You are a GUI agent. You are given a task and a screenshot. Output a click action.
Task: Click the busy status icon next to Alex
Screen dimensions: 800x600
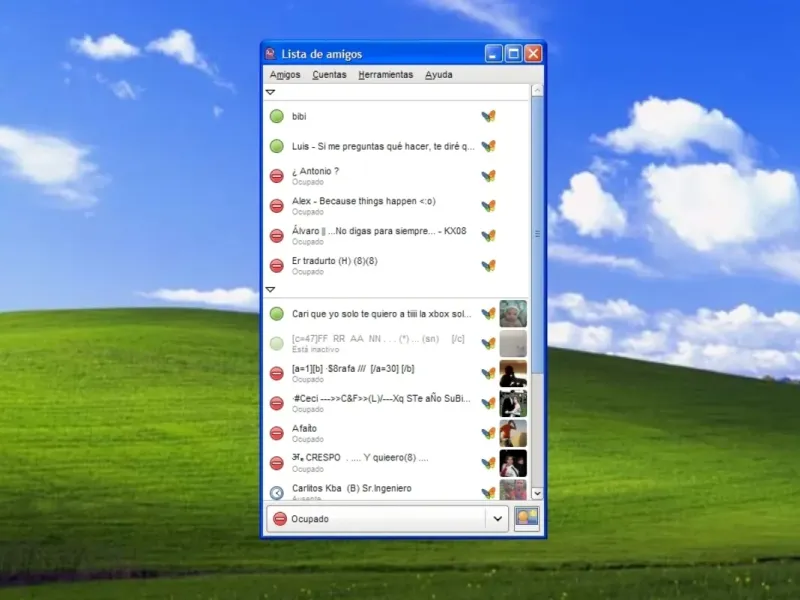pyautogui.click(x=277, y=206)
